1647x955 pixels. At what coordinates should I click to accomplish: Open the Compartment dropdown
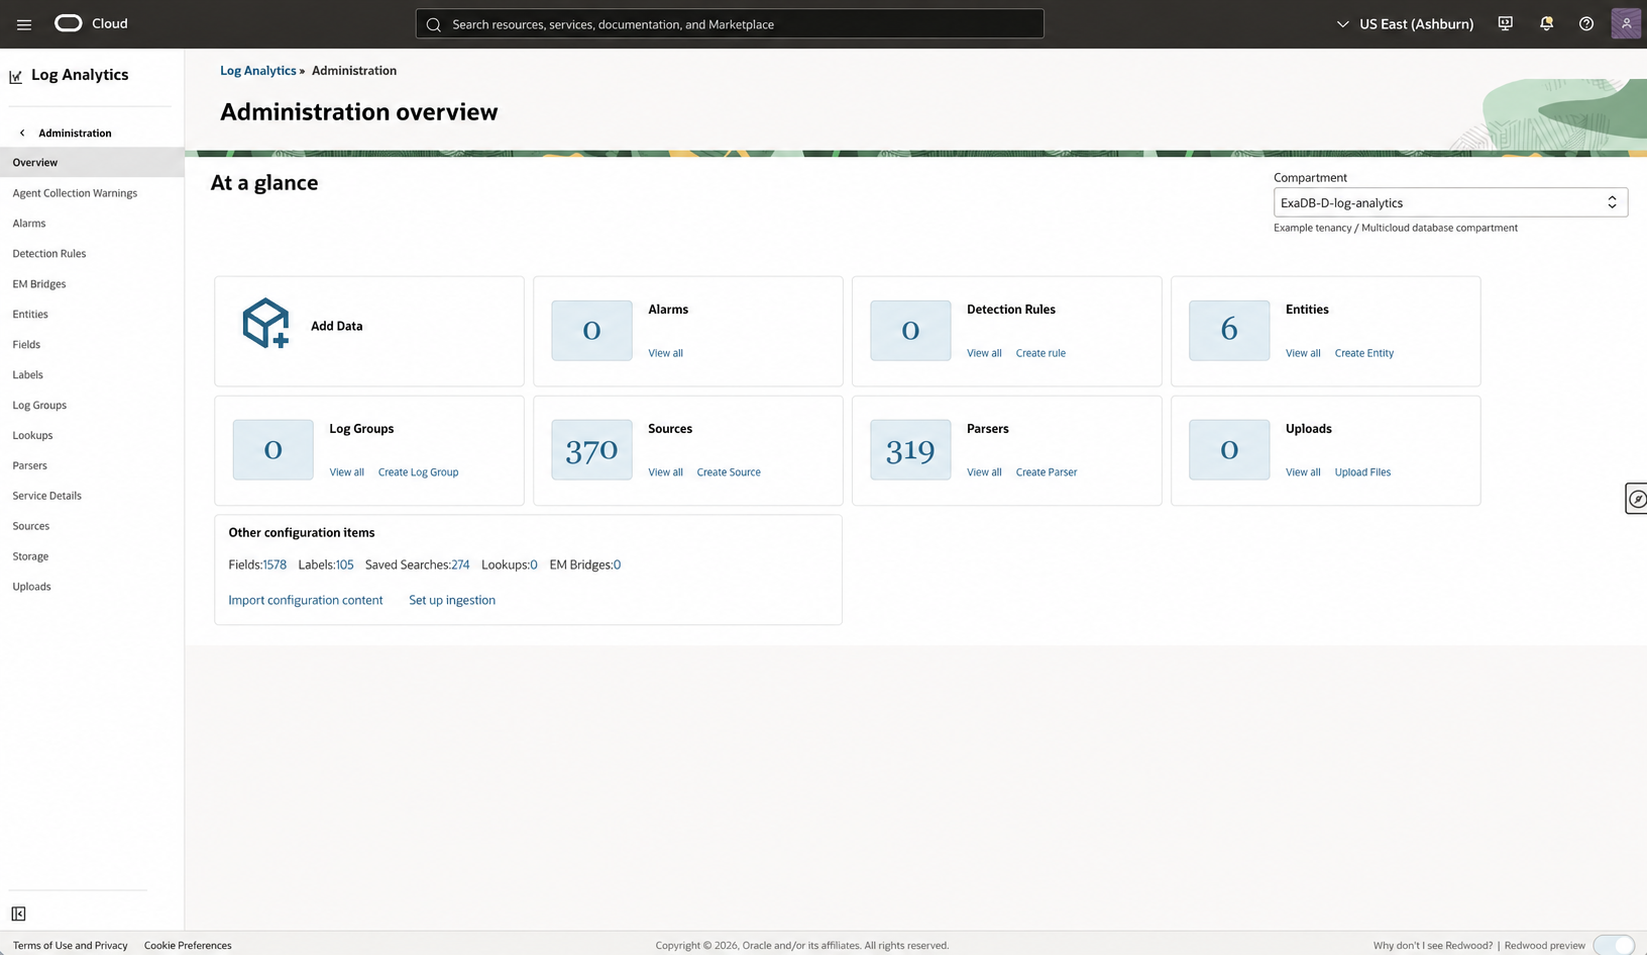(x=1450, y=202)
